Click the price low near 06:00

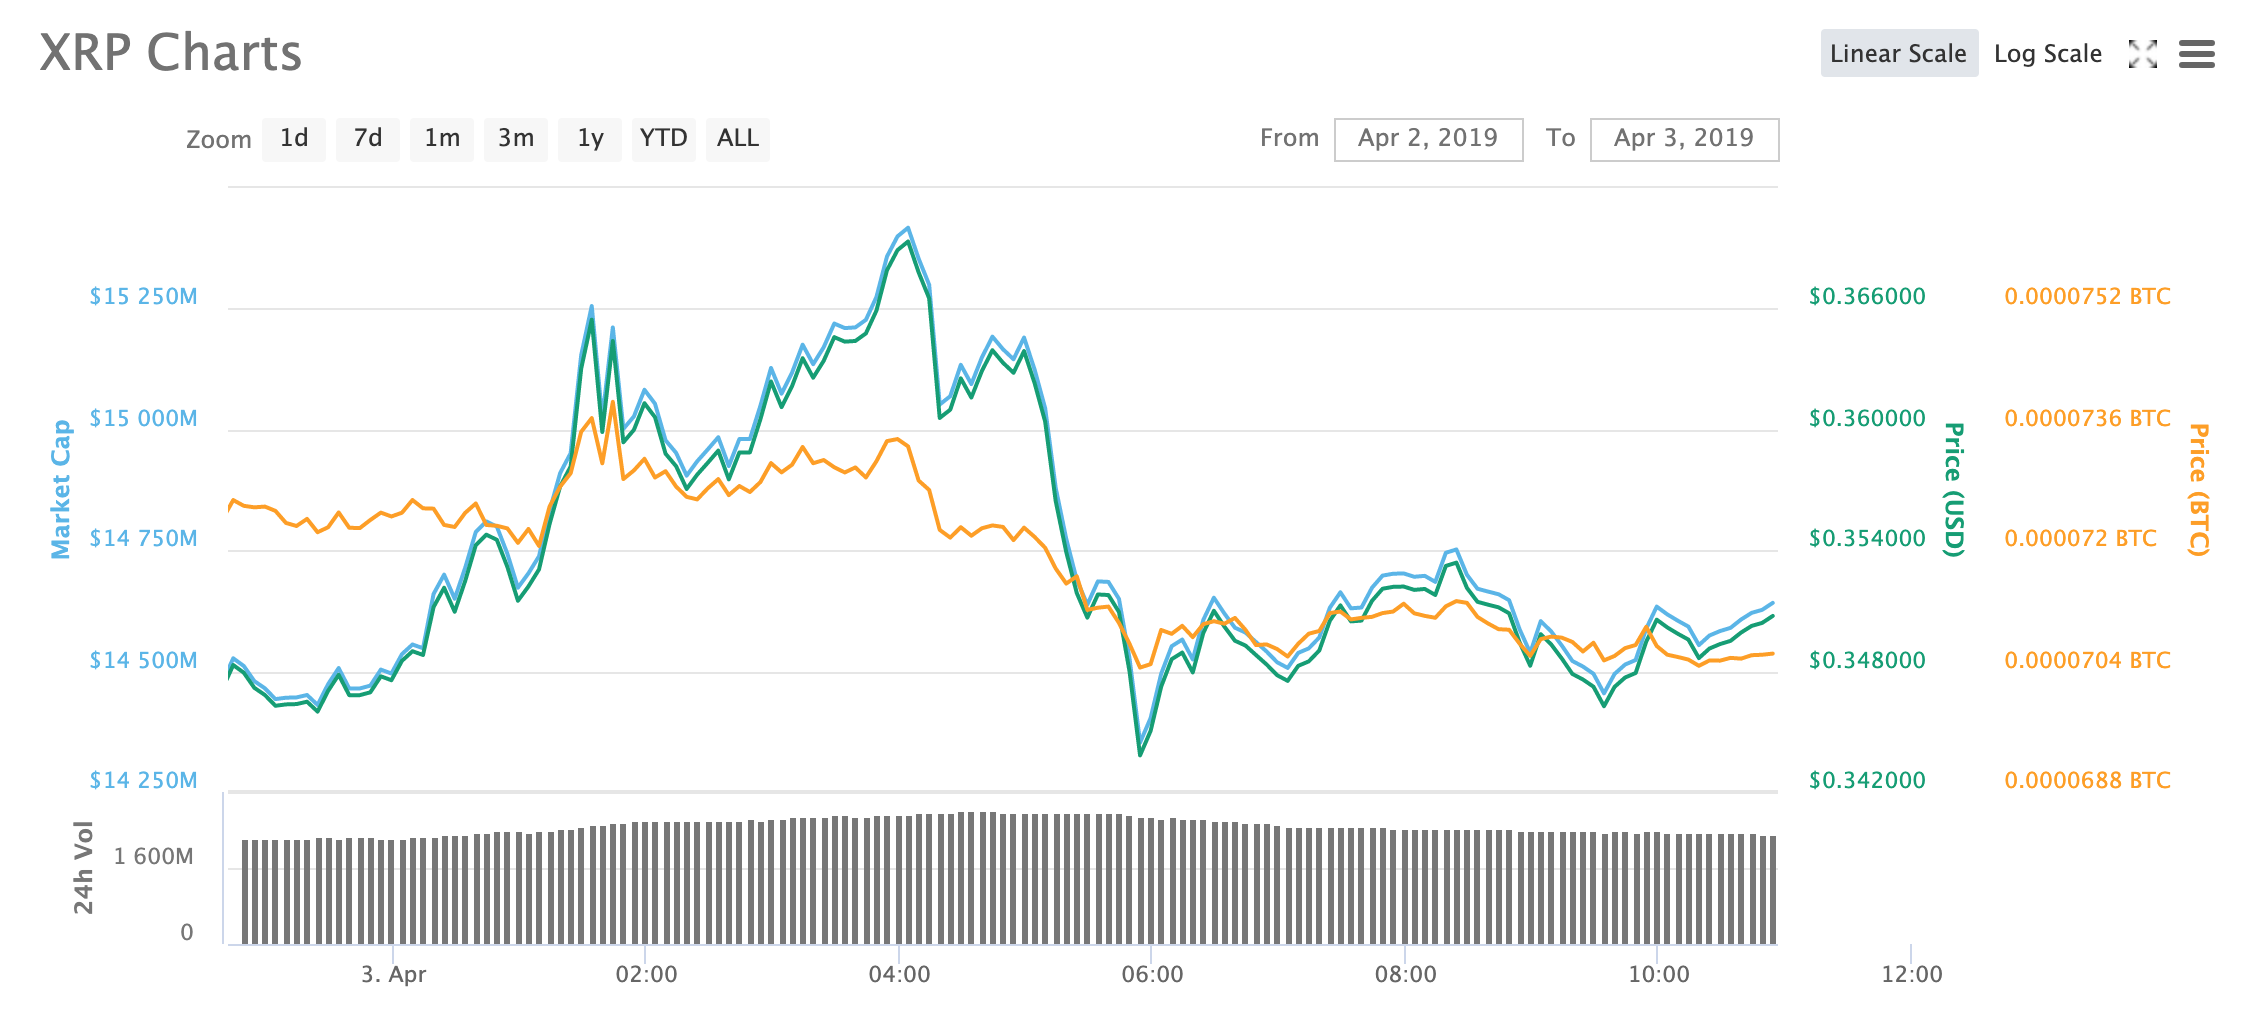pyautogui.click(x=1140, y=753)
